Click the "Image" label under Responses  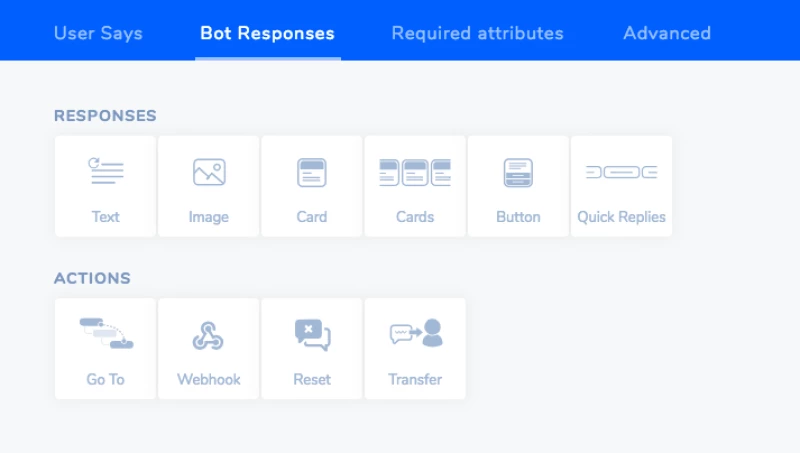point(209,217)
